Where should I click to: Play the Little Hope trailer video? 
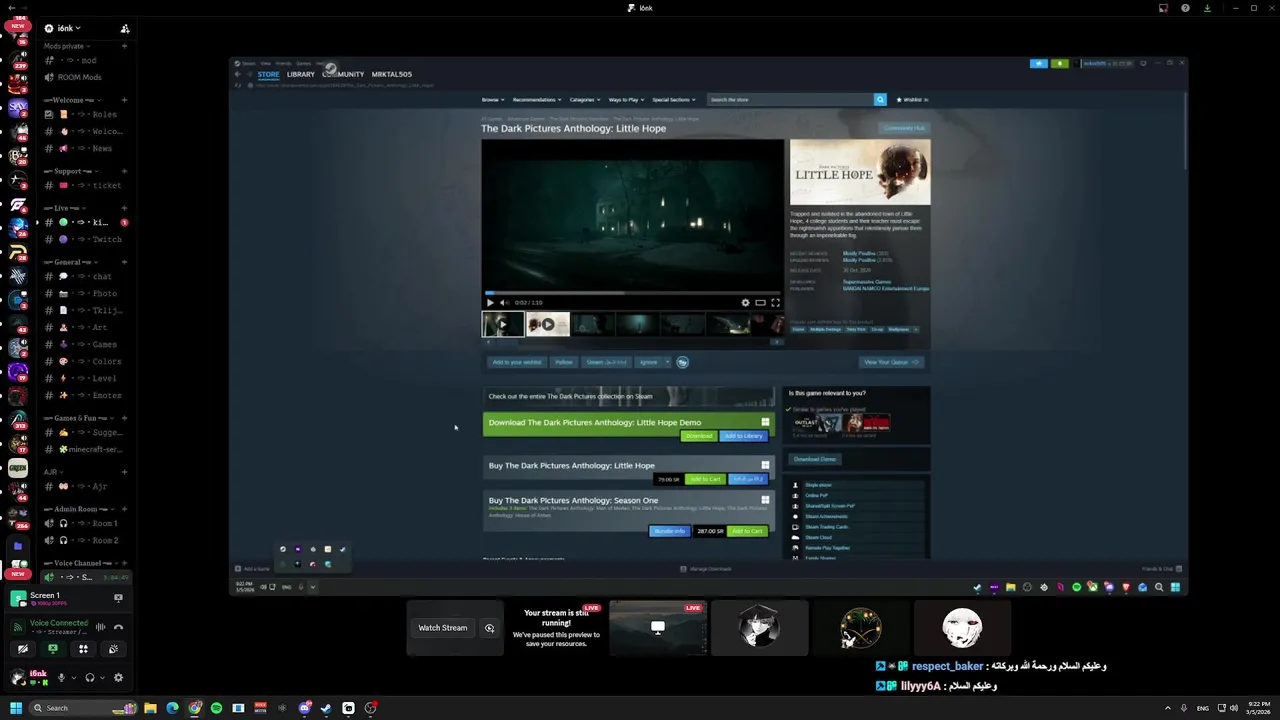(490, 302)
